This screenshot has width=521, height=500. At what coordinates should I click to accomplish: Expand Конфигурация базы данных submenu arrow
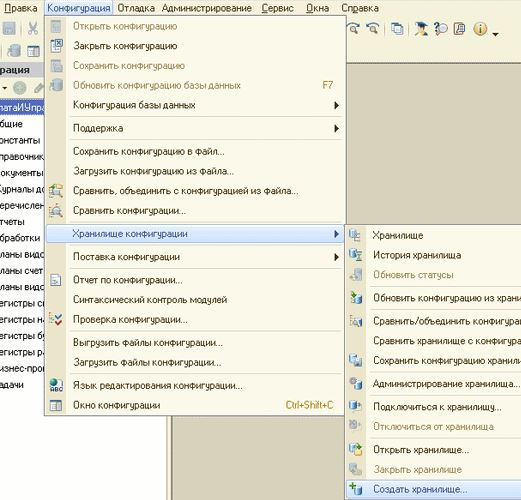(x=336, y=105)
